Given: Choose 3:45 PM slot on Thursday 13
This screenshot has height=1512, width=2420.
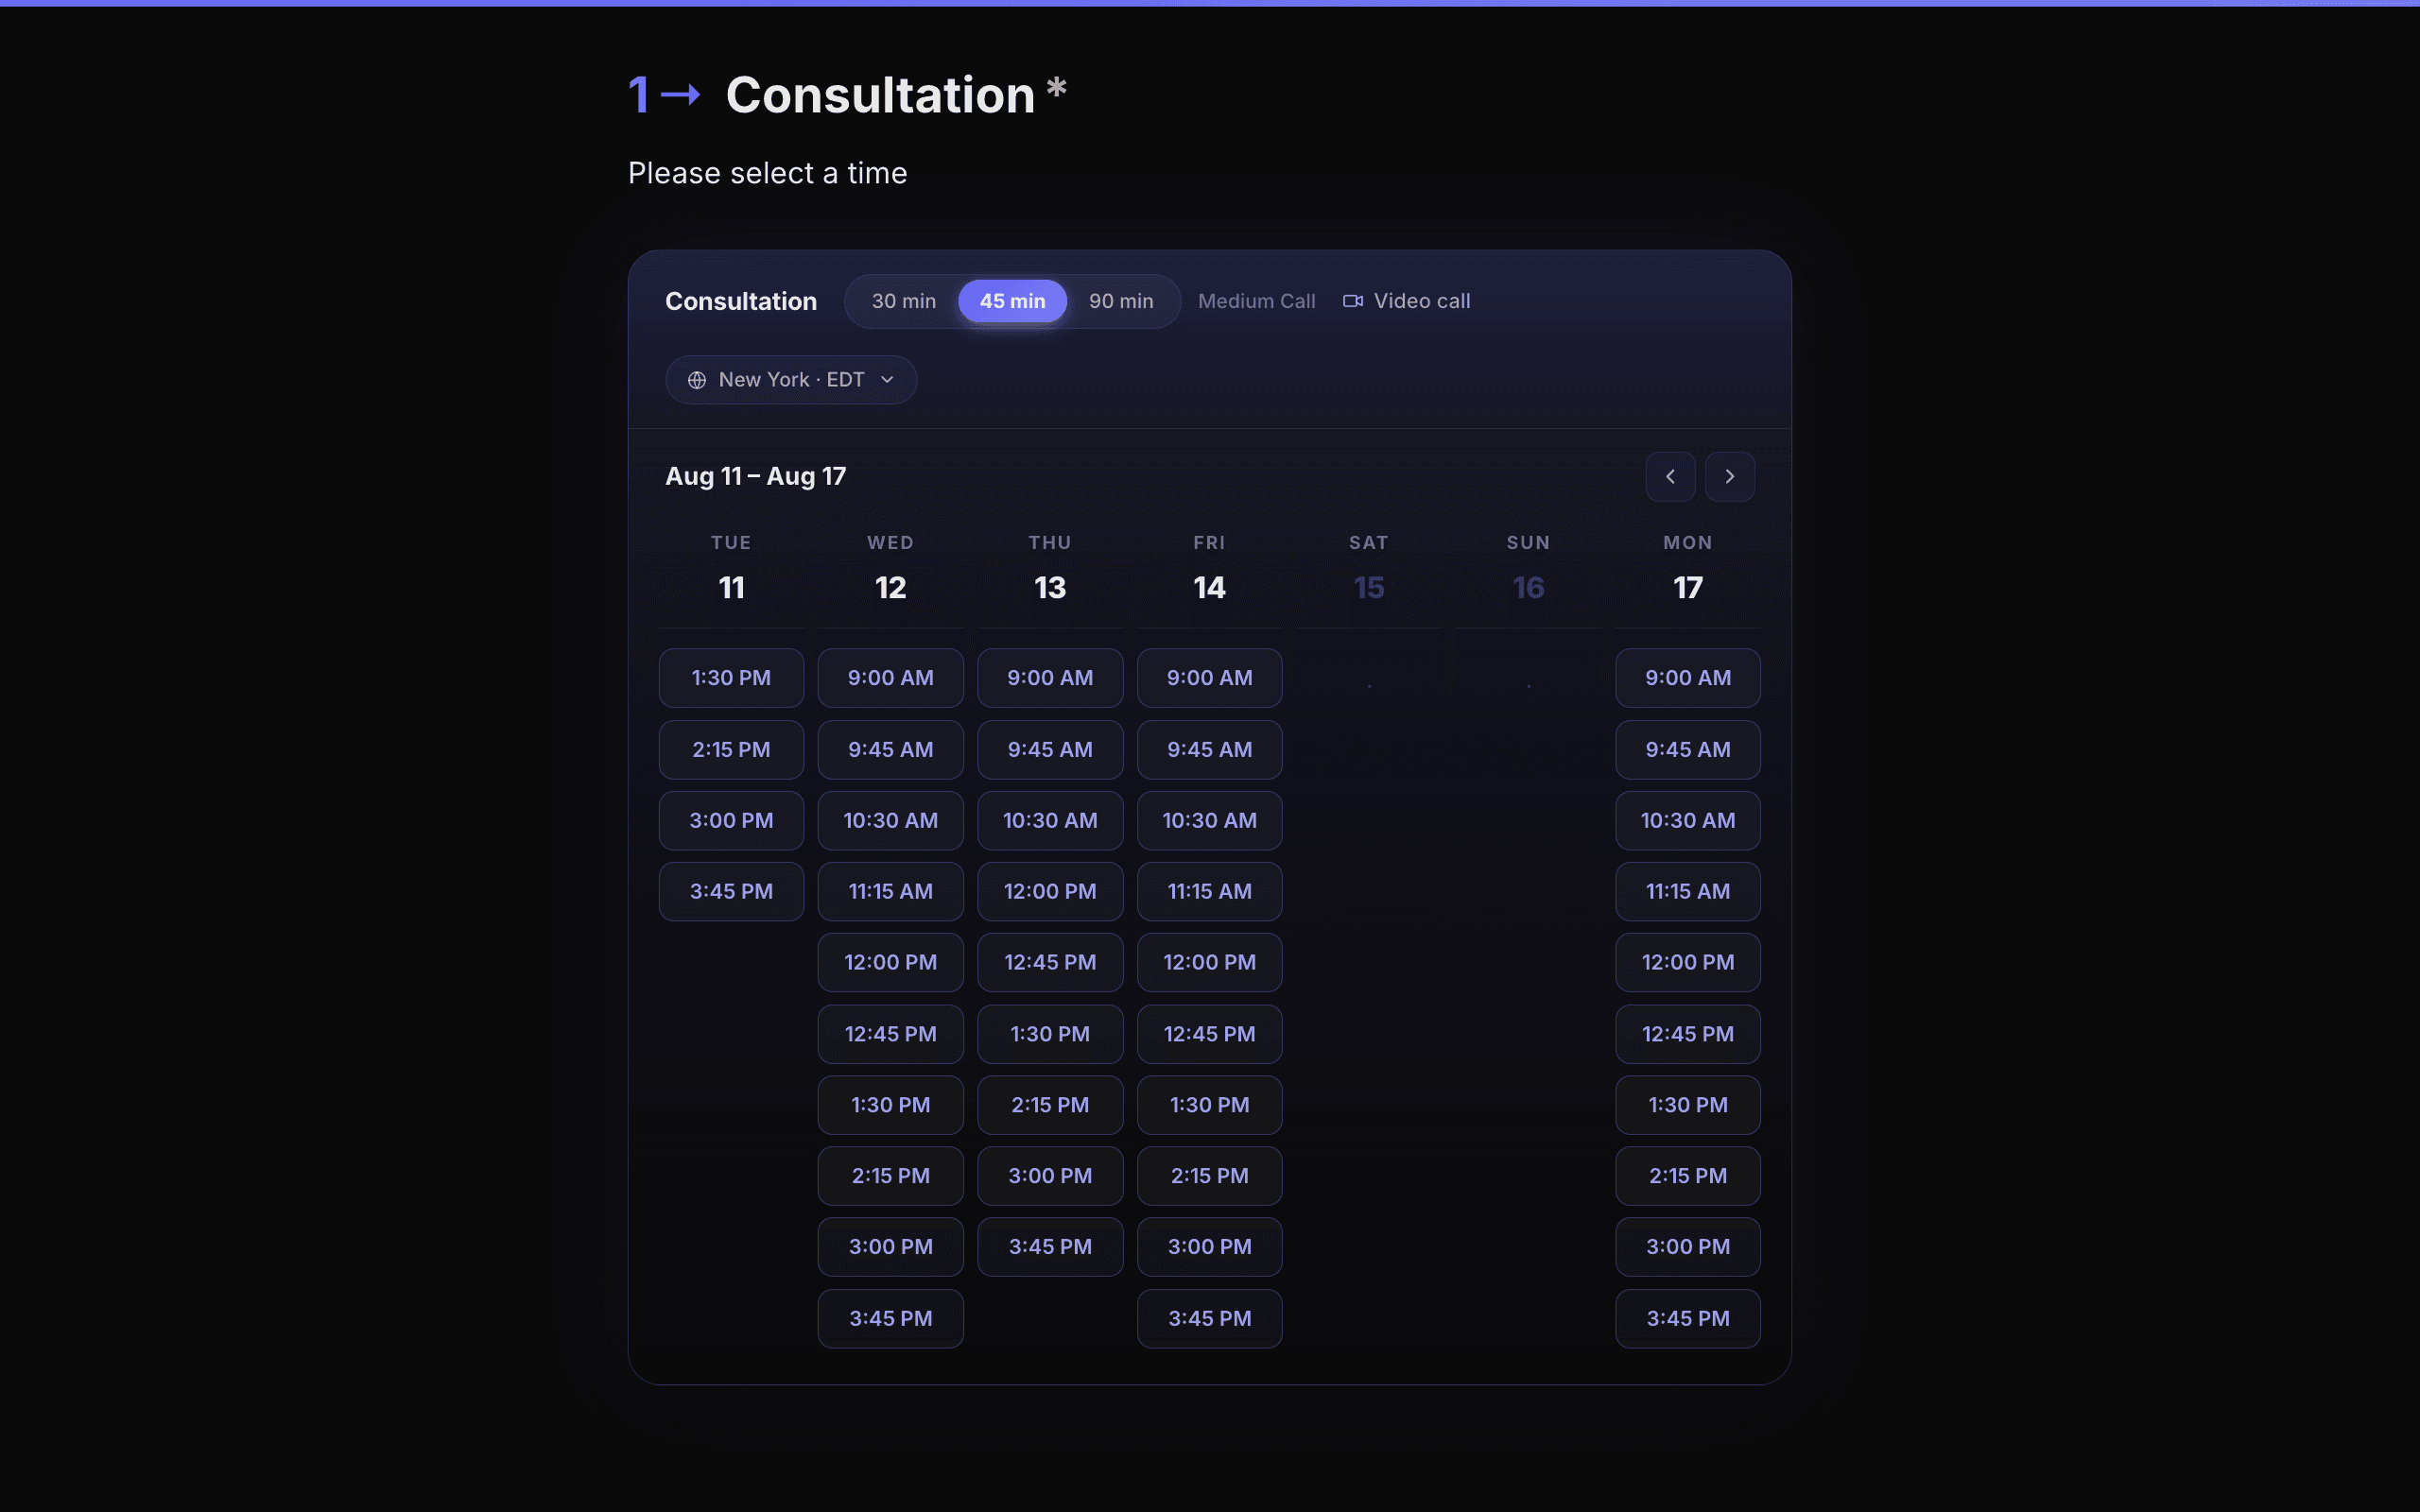Looking at the screenshot, I should coord(1050,1247).
